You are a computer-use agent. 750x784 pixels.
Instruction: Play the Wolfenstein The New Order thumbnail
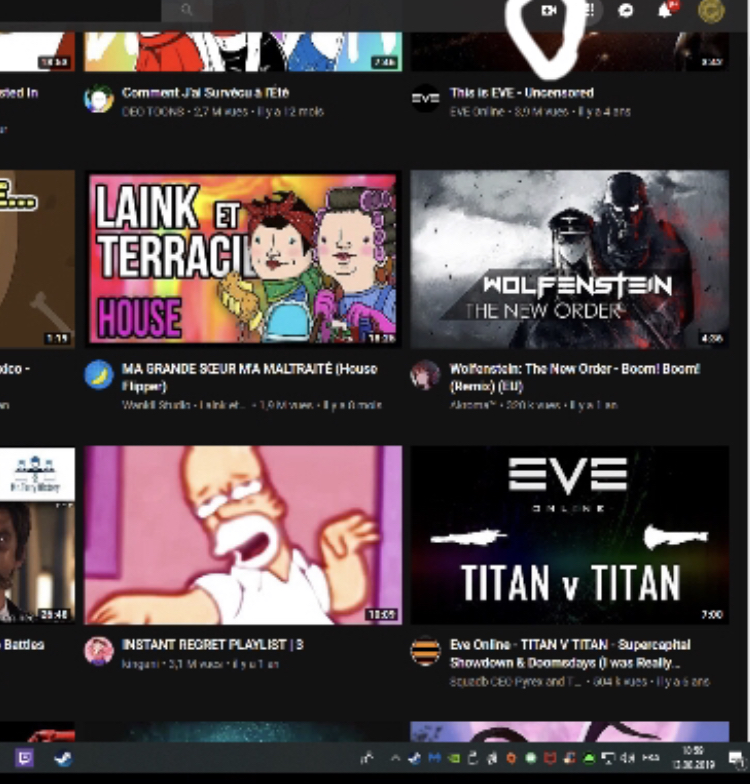[x=570, y=259]
